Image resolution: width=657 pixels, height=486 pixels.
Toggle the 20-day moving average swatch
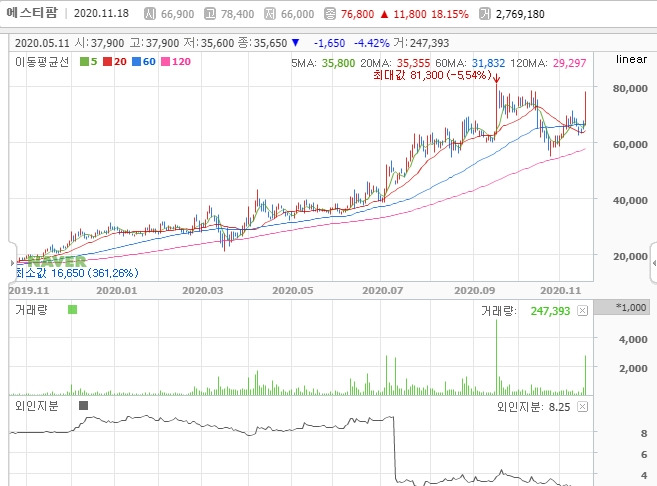pos(108,62)
